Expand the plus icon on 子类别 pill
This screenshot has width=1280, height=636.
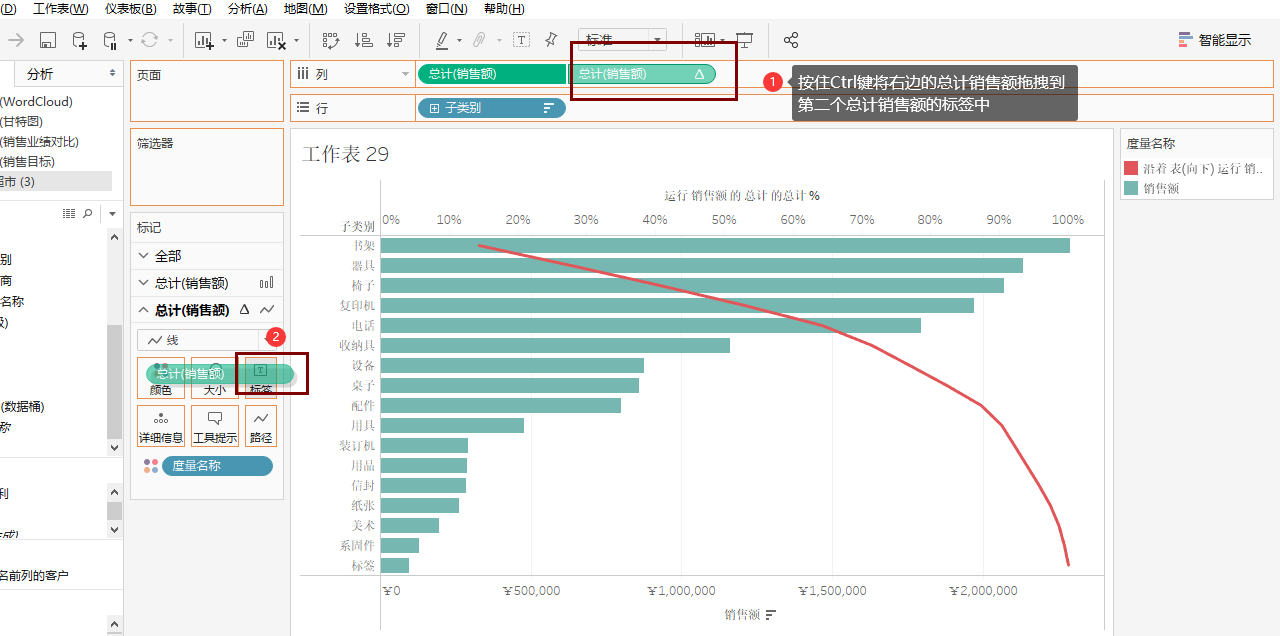(x=434, y=108)
